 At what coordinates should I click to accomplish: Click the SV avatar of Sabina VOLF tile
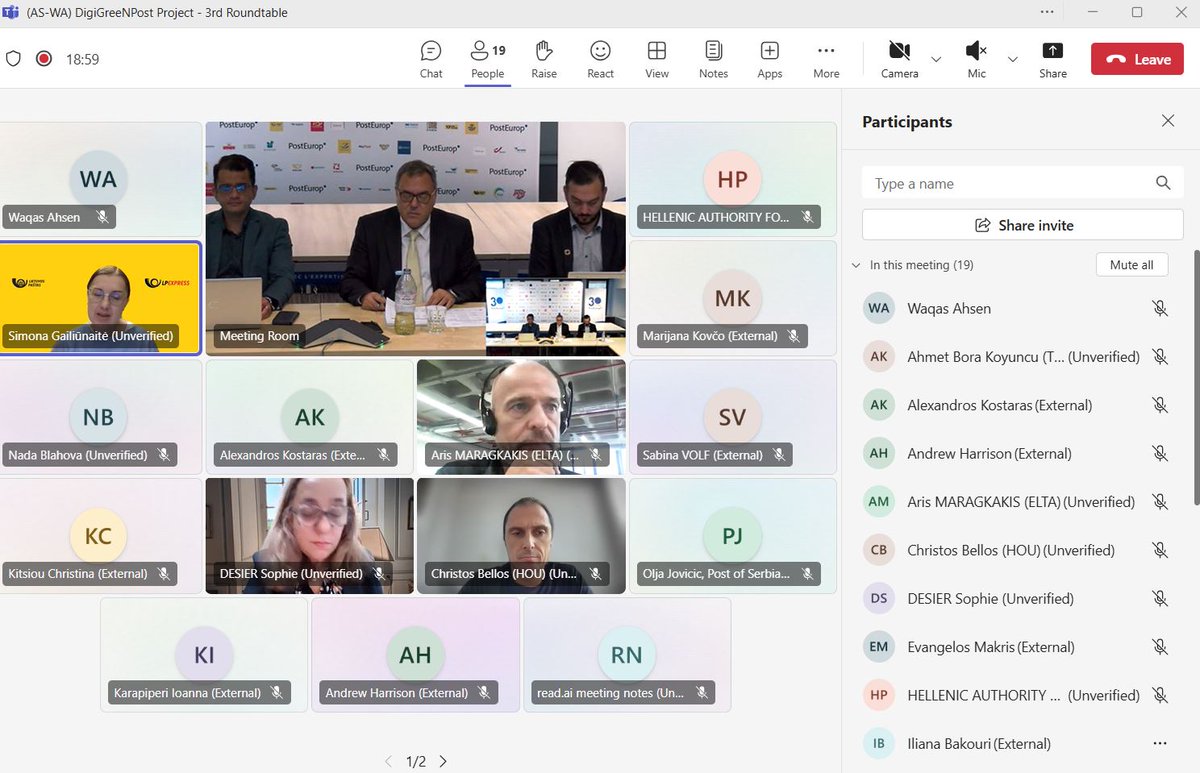732,418
